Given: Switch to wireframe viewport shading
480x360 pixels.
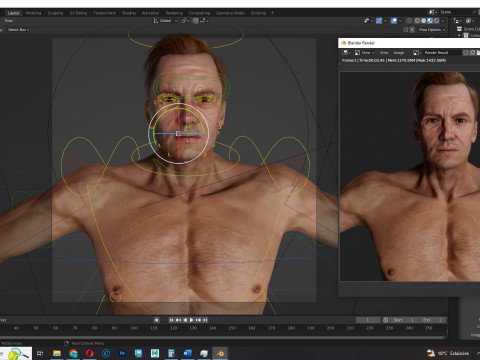Looking at the screenshot, I should 417,21.
